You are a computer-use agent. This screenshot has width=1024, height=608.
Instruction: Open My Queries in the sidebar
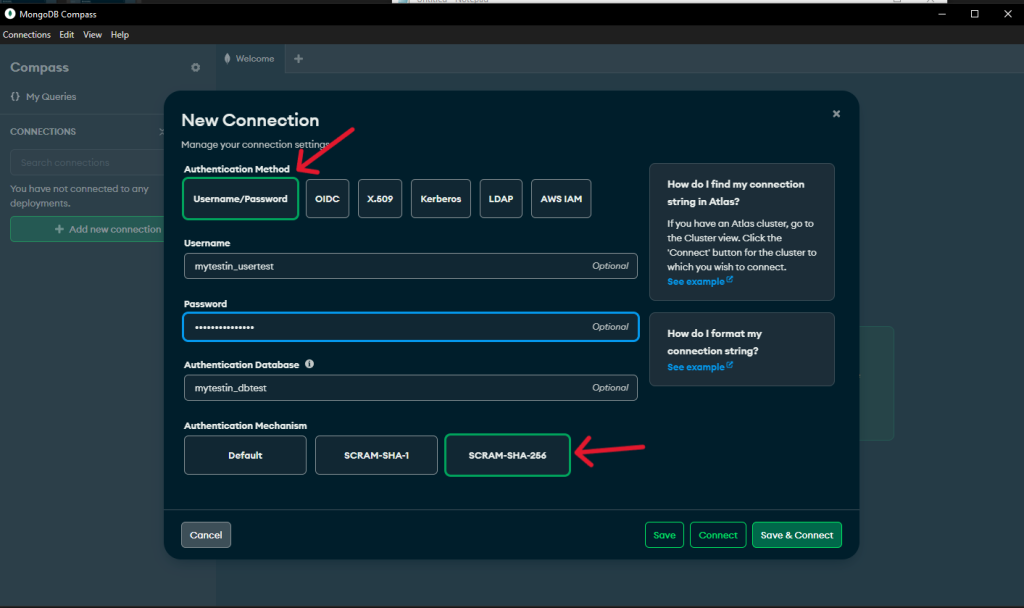coord(51,97)
